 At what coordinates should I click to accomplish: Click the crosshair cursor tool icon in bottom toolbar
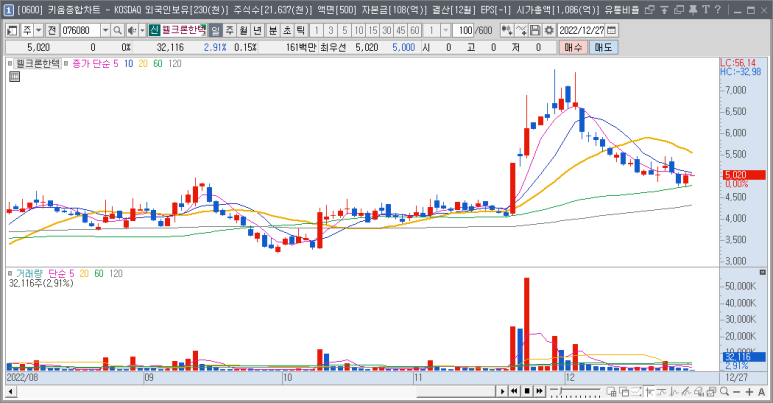(649, 392)
